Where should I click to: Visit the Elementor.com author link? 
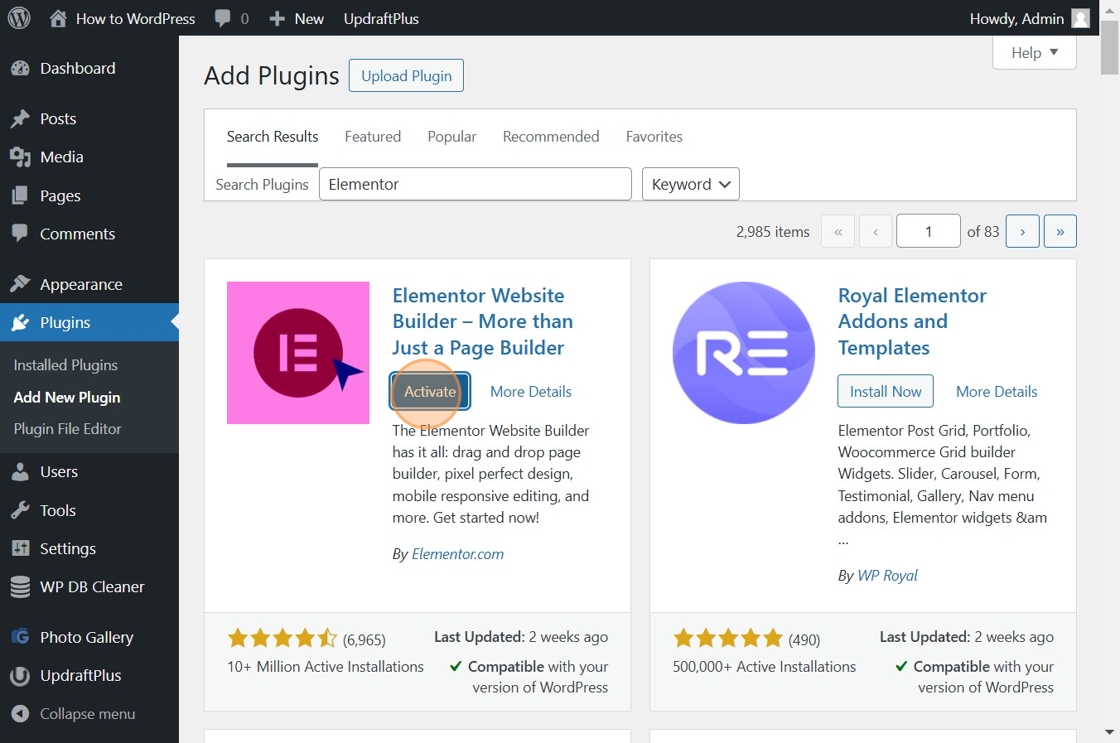[x=457, y=554]
